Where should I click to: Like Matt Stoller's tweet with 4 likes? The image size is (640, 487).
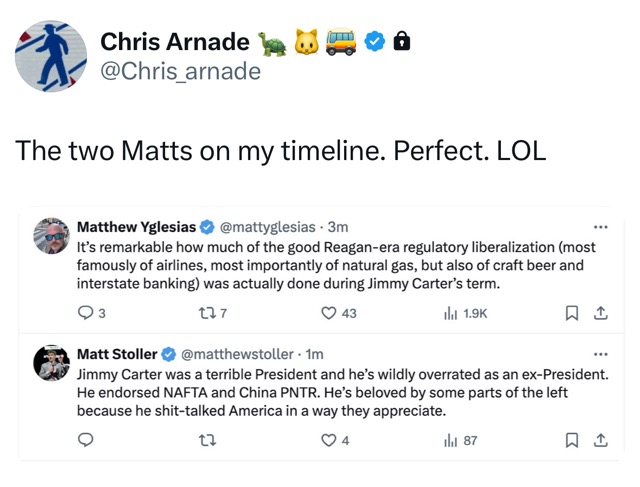coord(329,440)
